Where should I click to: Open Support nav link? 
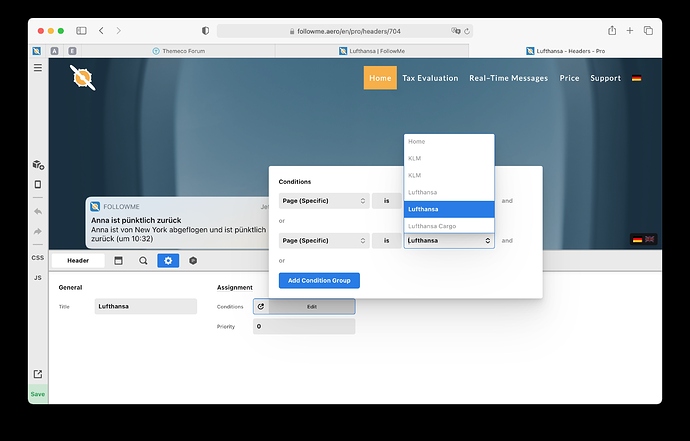[606, 78]
